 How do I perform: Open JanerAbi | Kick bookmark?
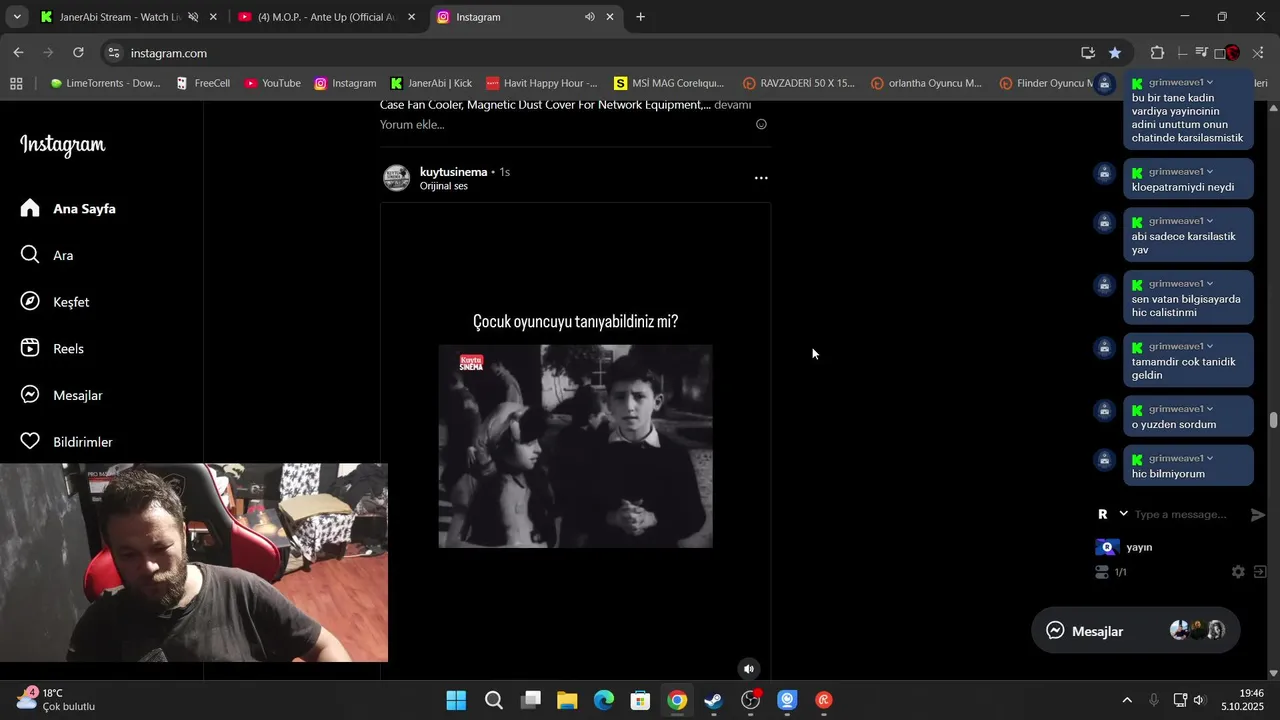[x=431, y=83]
